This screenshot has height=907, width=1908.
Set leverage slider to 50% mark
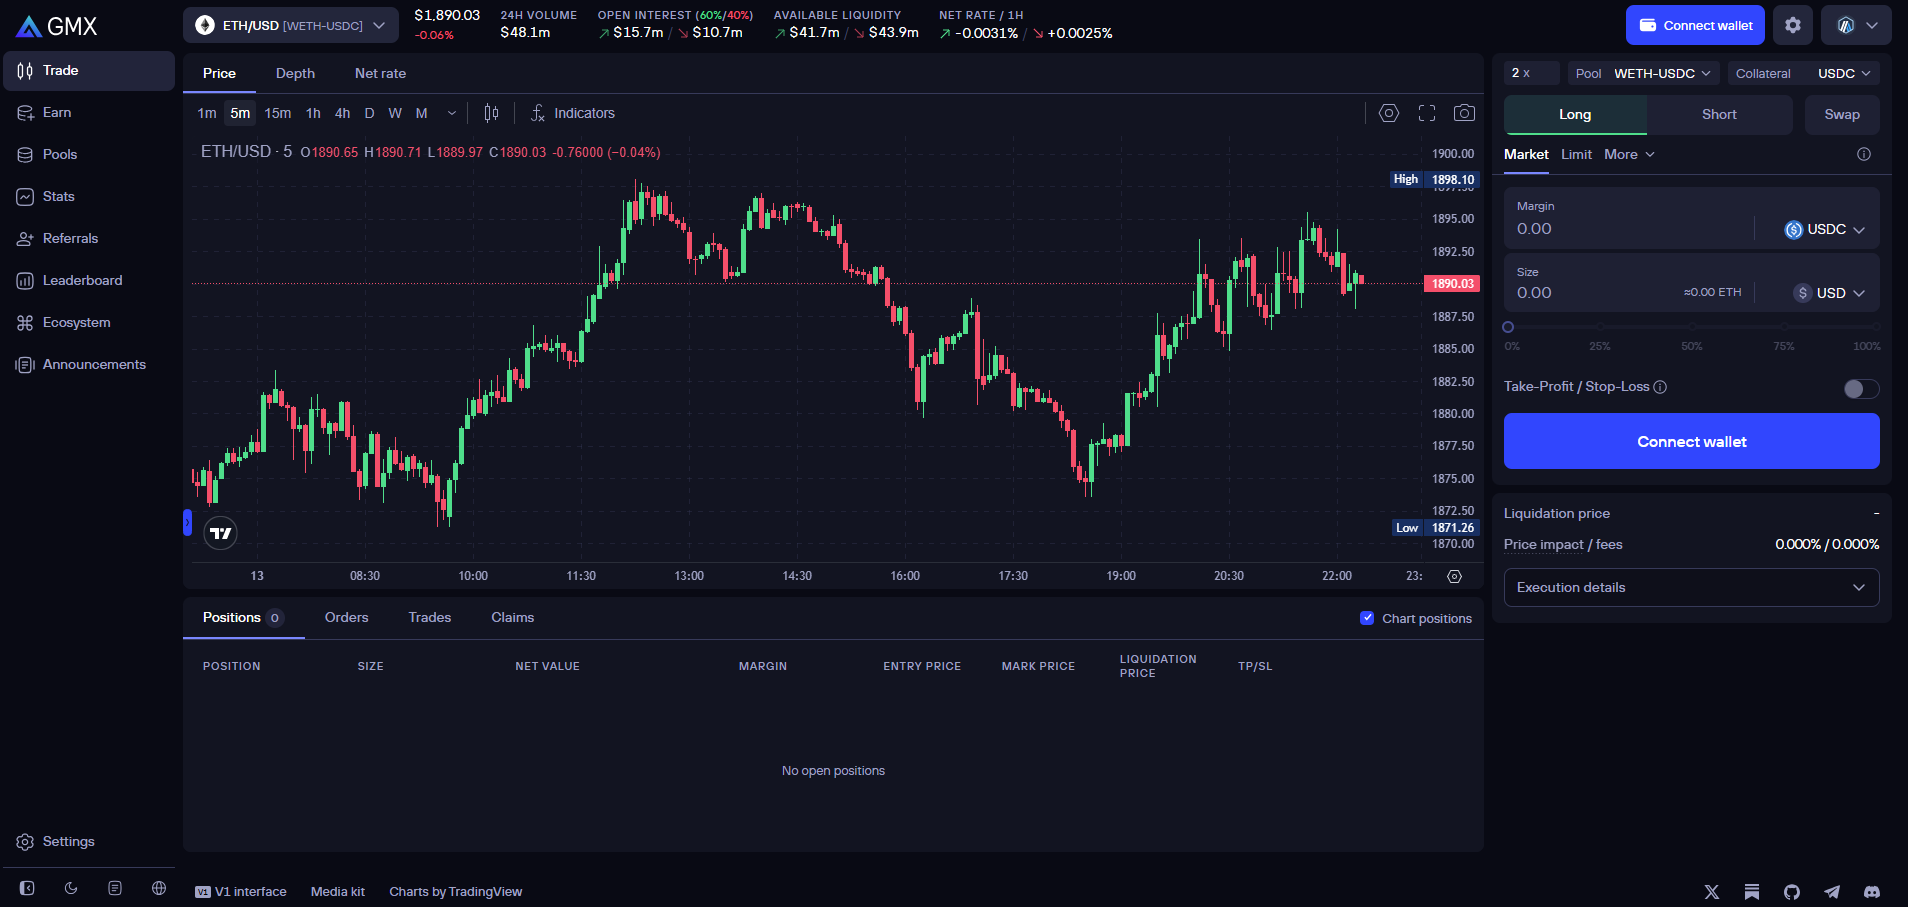1691,327
